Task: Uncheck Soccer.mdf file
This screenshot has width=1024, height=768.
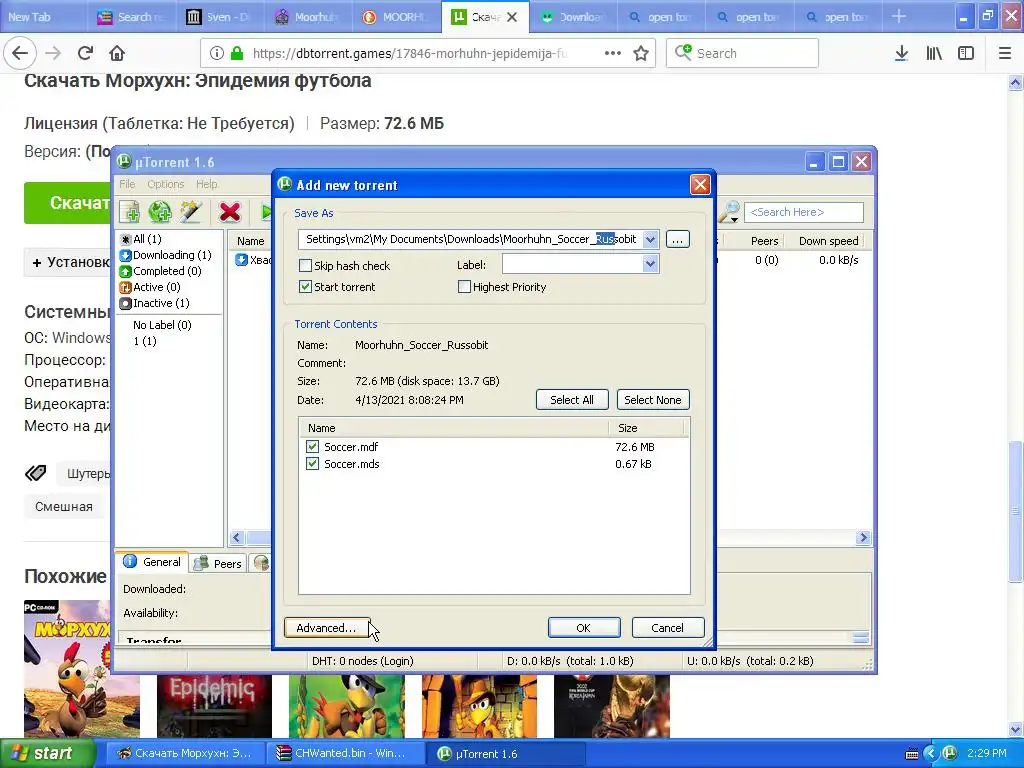Action: tap(312, 447)
